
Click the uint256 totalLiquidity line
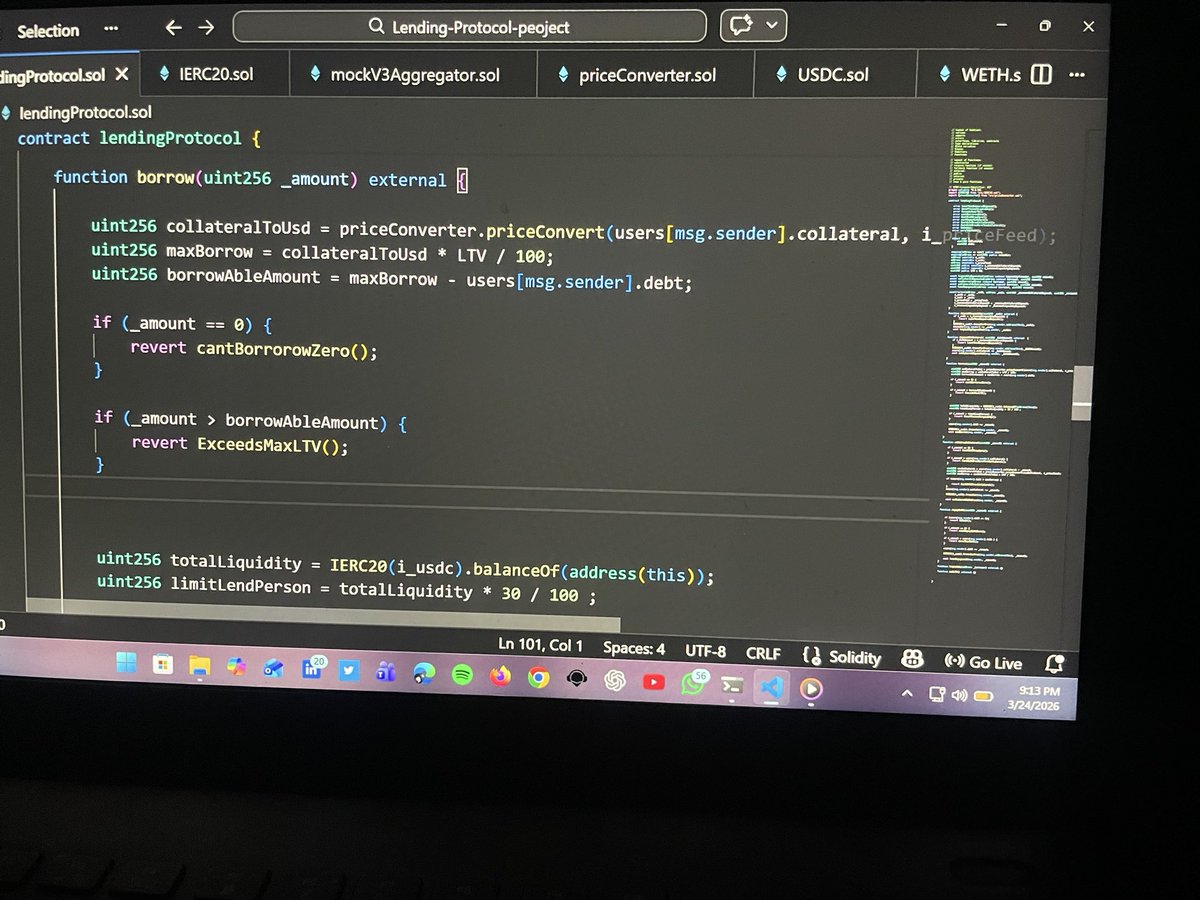tap(405, 569)
